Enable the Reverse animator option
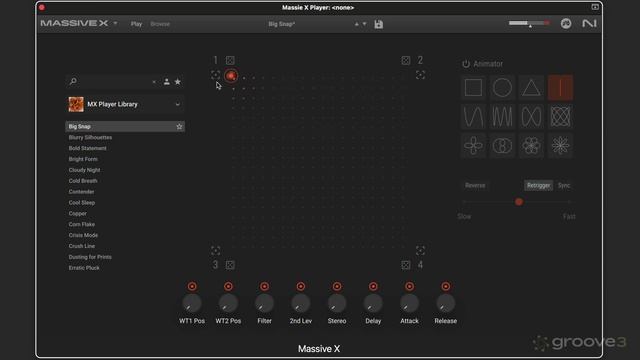This screenshot has height=360, width=640. (475, 185)
